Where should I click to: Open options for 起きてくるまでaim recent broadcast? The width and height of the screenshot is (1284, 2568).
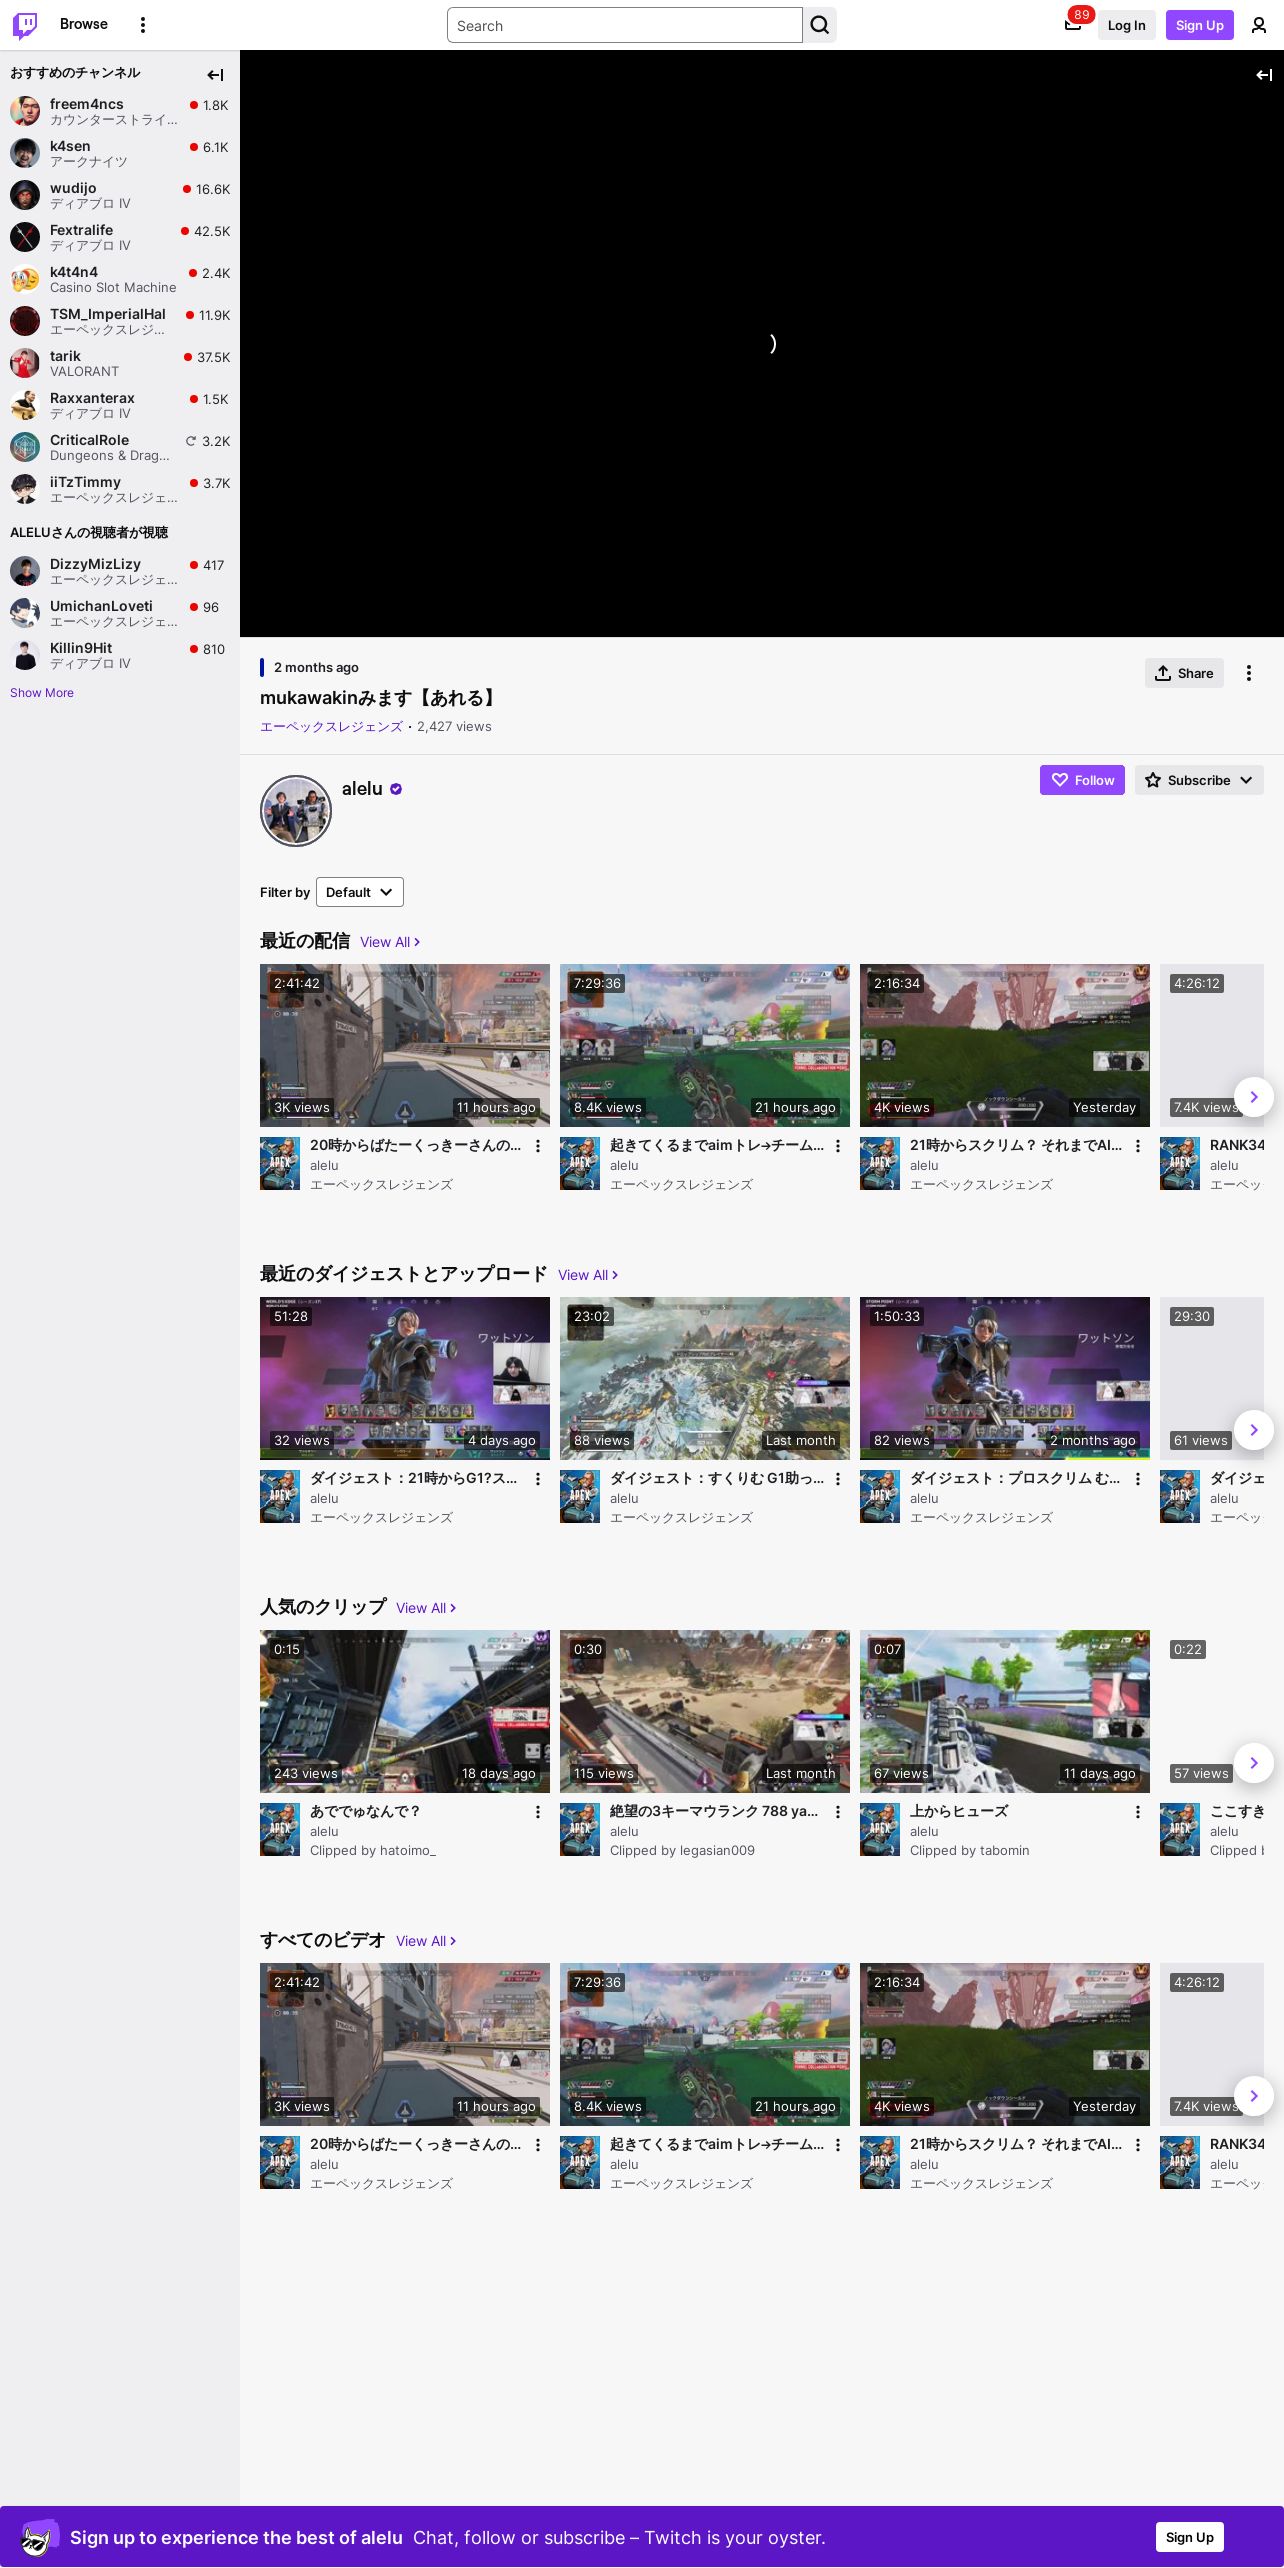[x=838, y=1146]
